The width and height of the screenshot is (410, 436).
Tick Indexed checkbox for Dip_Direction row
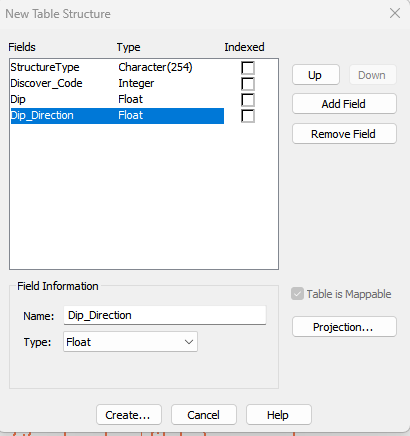point(248,116)
